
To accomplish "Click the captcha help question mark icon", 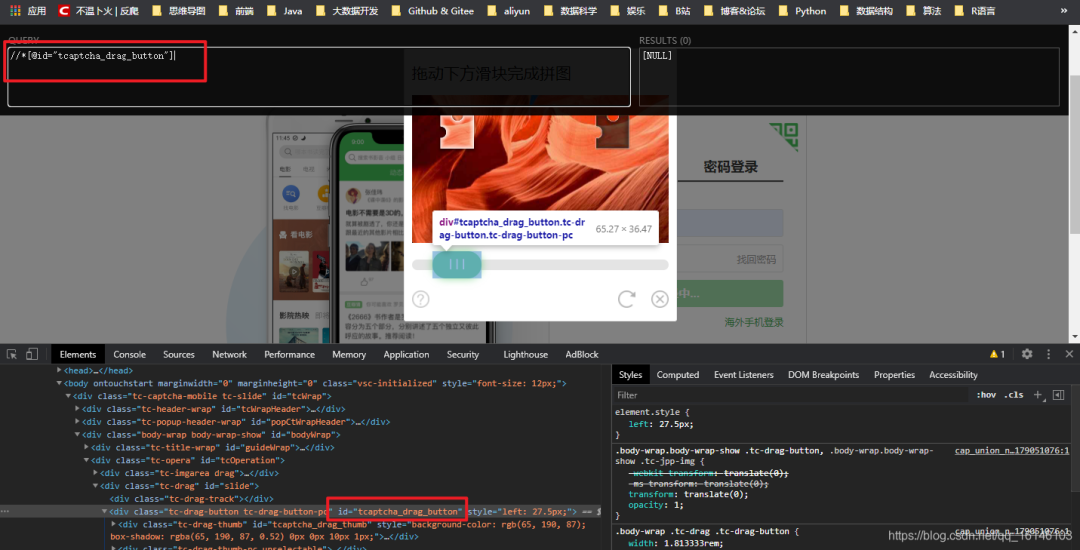I will (x=421, y=299).
